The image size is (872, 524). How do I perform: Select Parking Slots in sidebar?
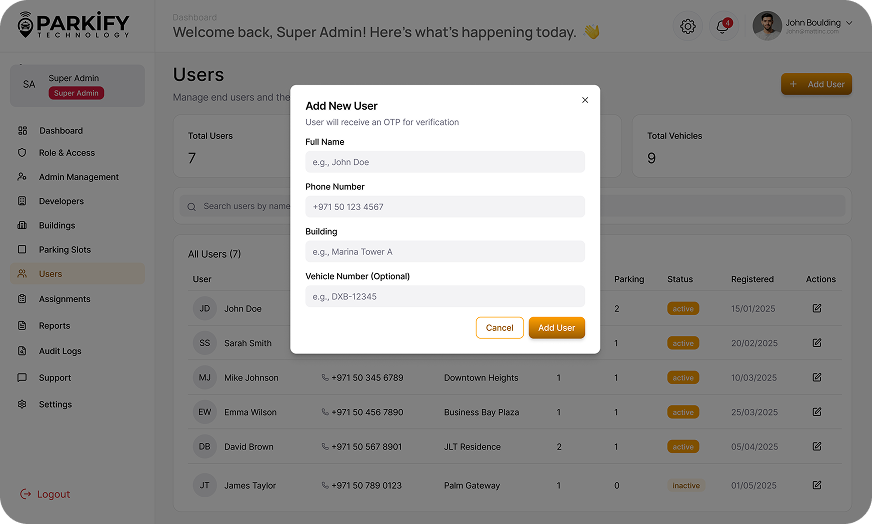pos(65,250)
